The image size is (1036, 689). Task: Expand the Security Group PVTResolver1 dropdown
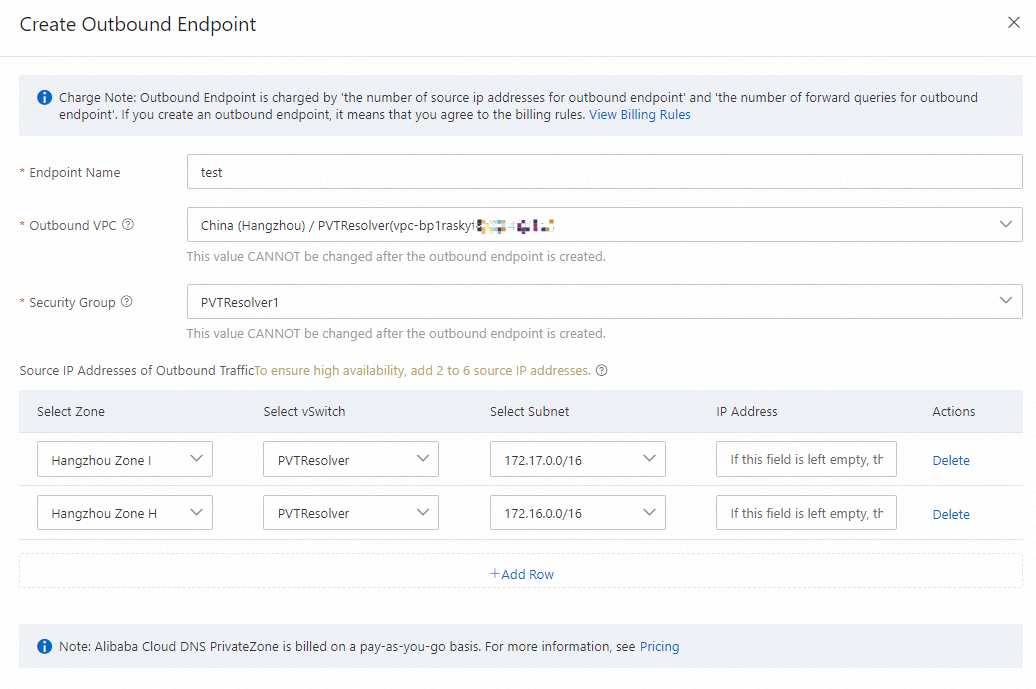604,302
